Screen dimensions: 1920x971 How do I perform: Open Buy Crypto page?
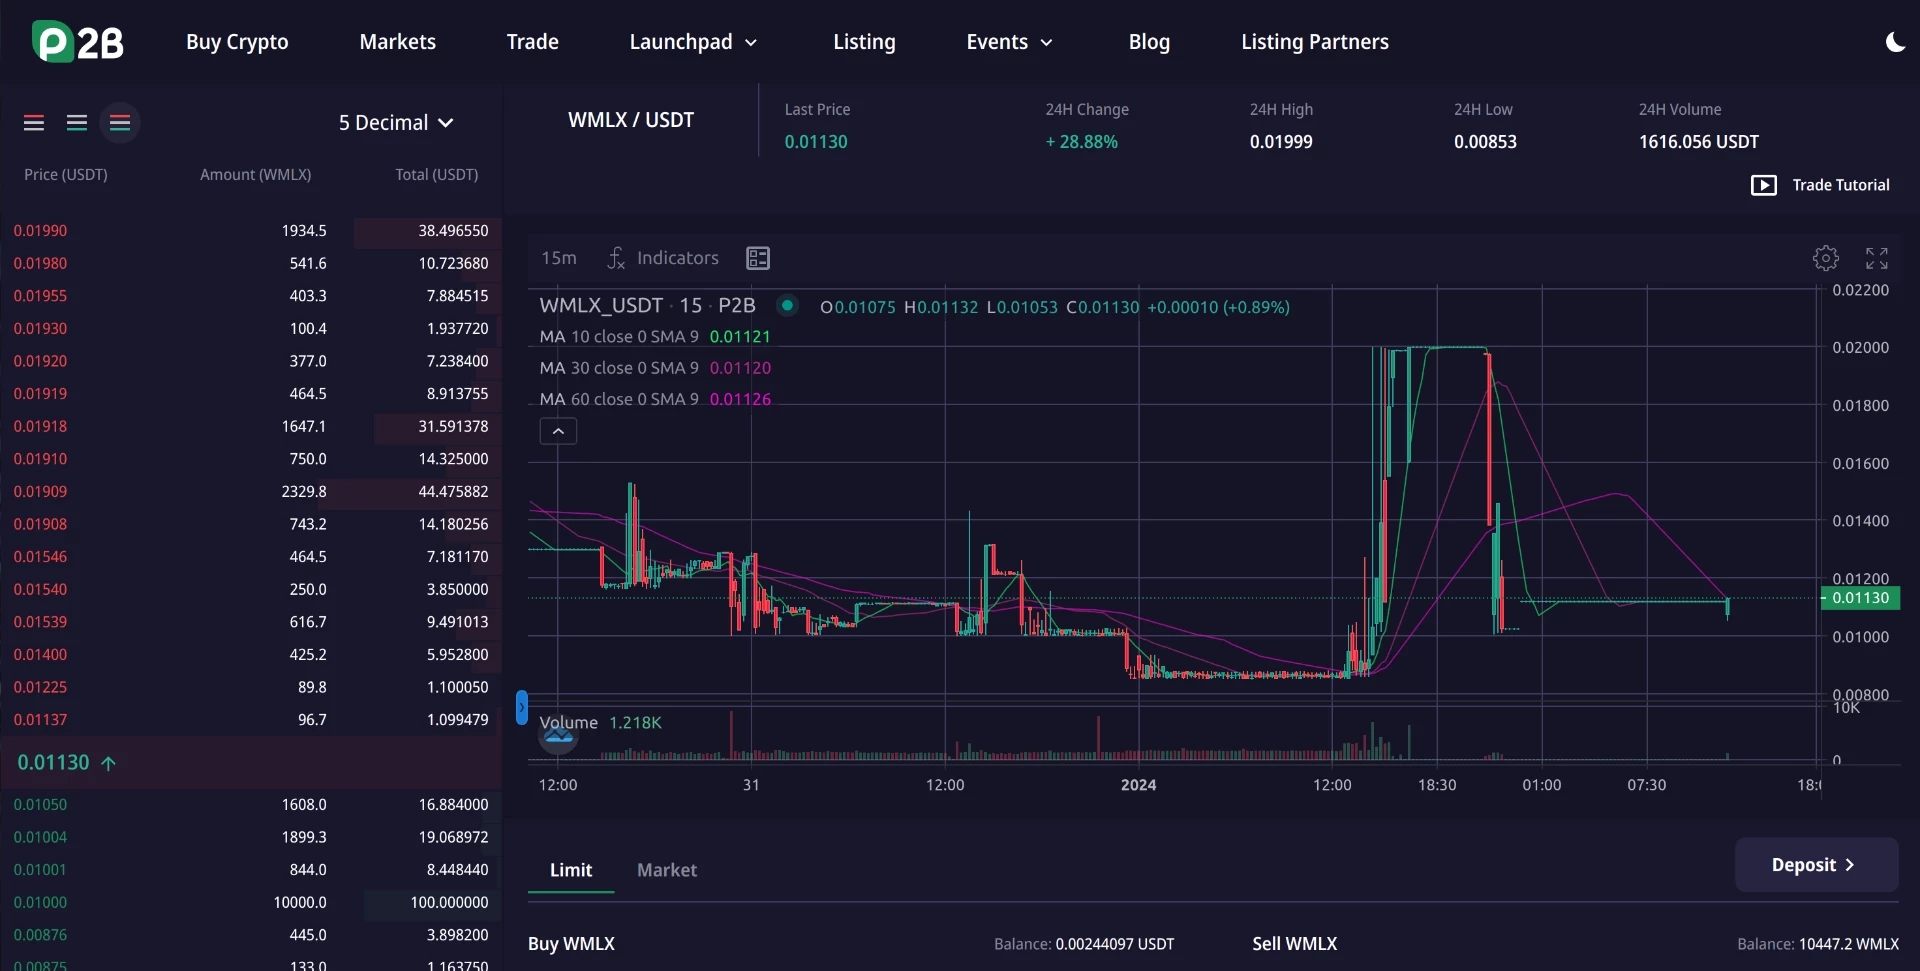coord(237,42)
